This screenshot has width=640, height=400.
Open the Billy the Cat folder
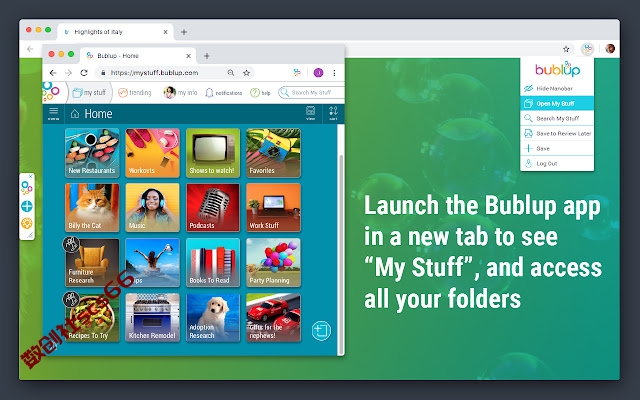coord(92,208)
